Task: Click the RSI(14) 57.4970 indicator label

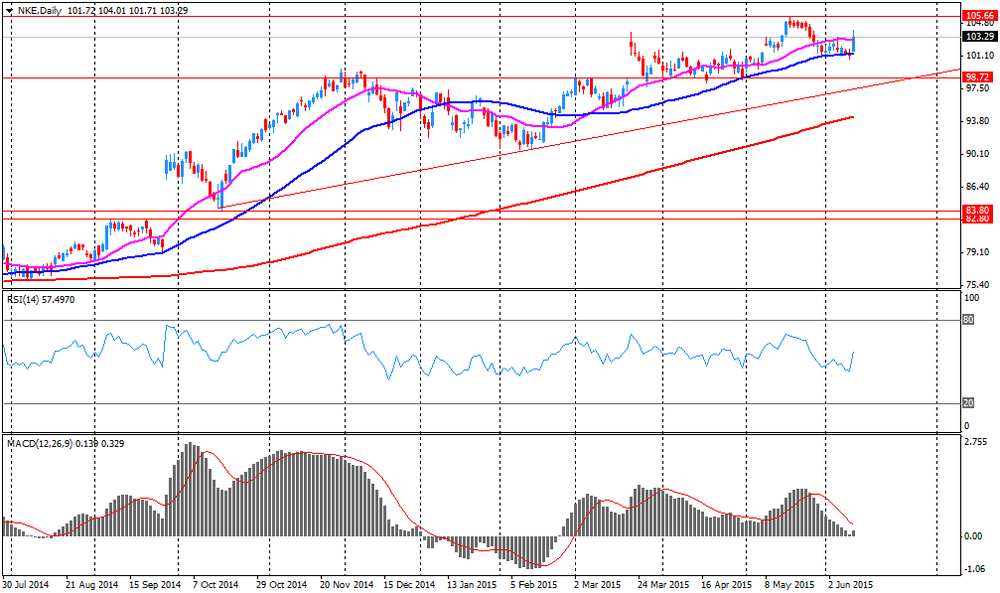Action: click(x=41, y=299)
